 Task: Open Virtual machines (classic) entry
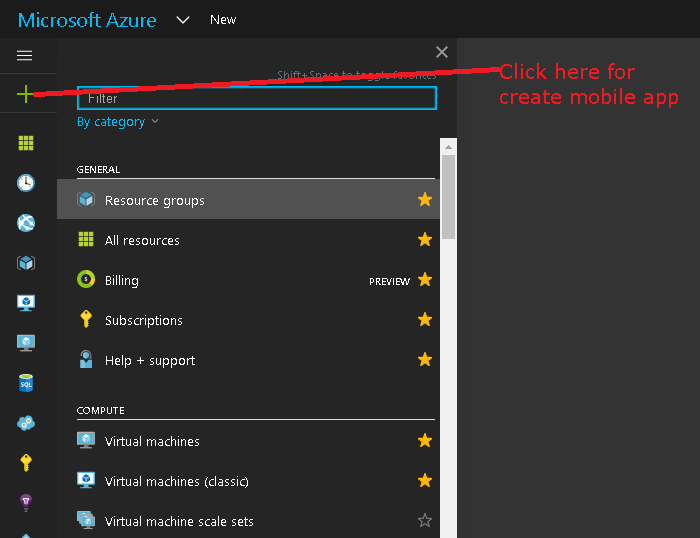pos(176,481)
